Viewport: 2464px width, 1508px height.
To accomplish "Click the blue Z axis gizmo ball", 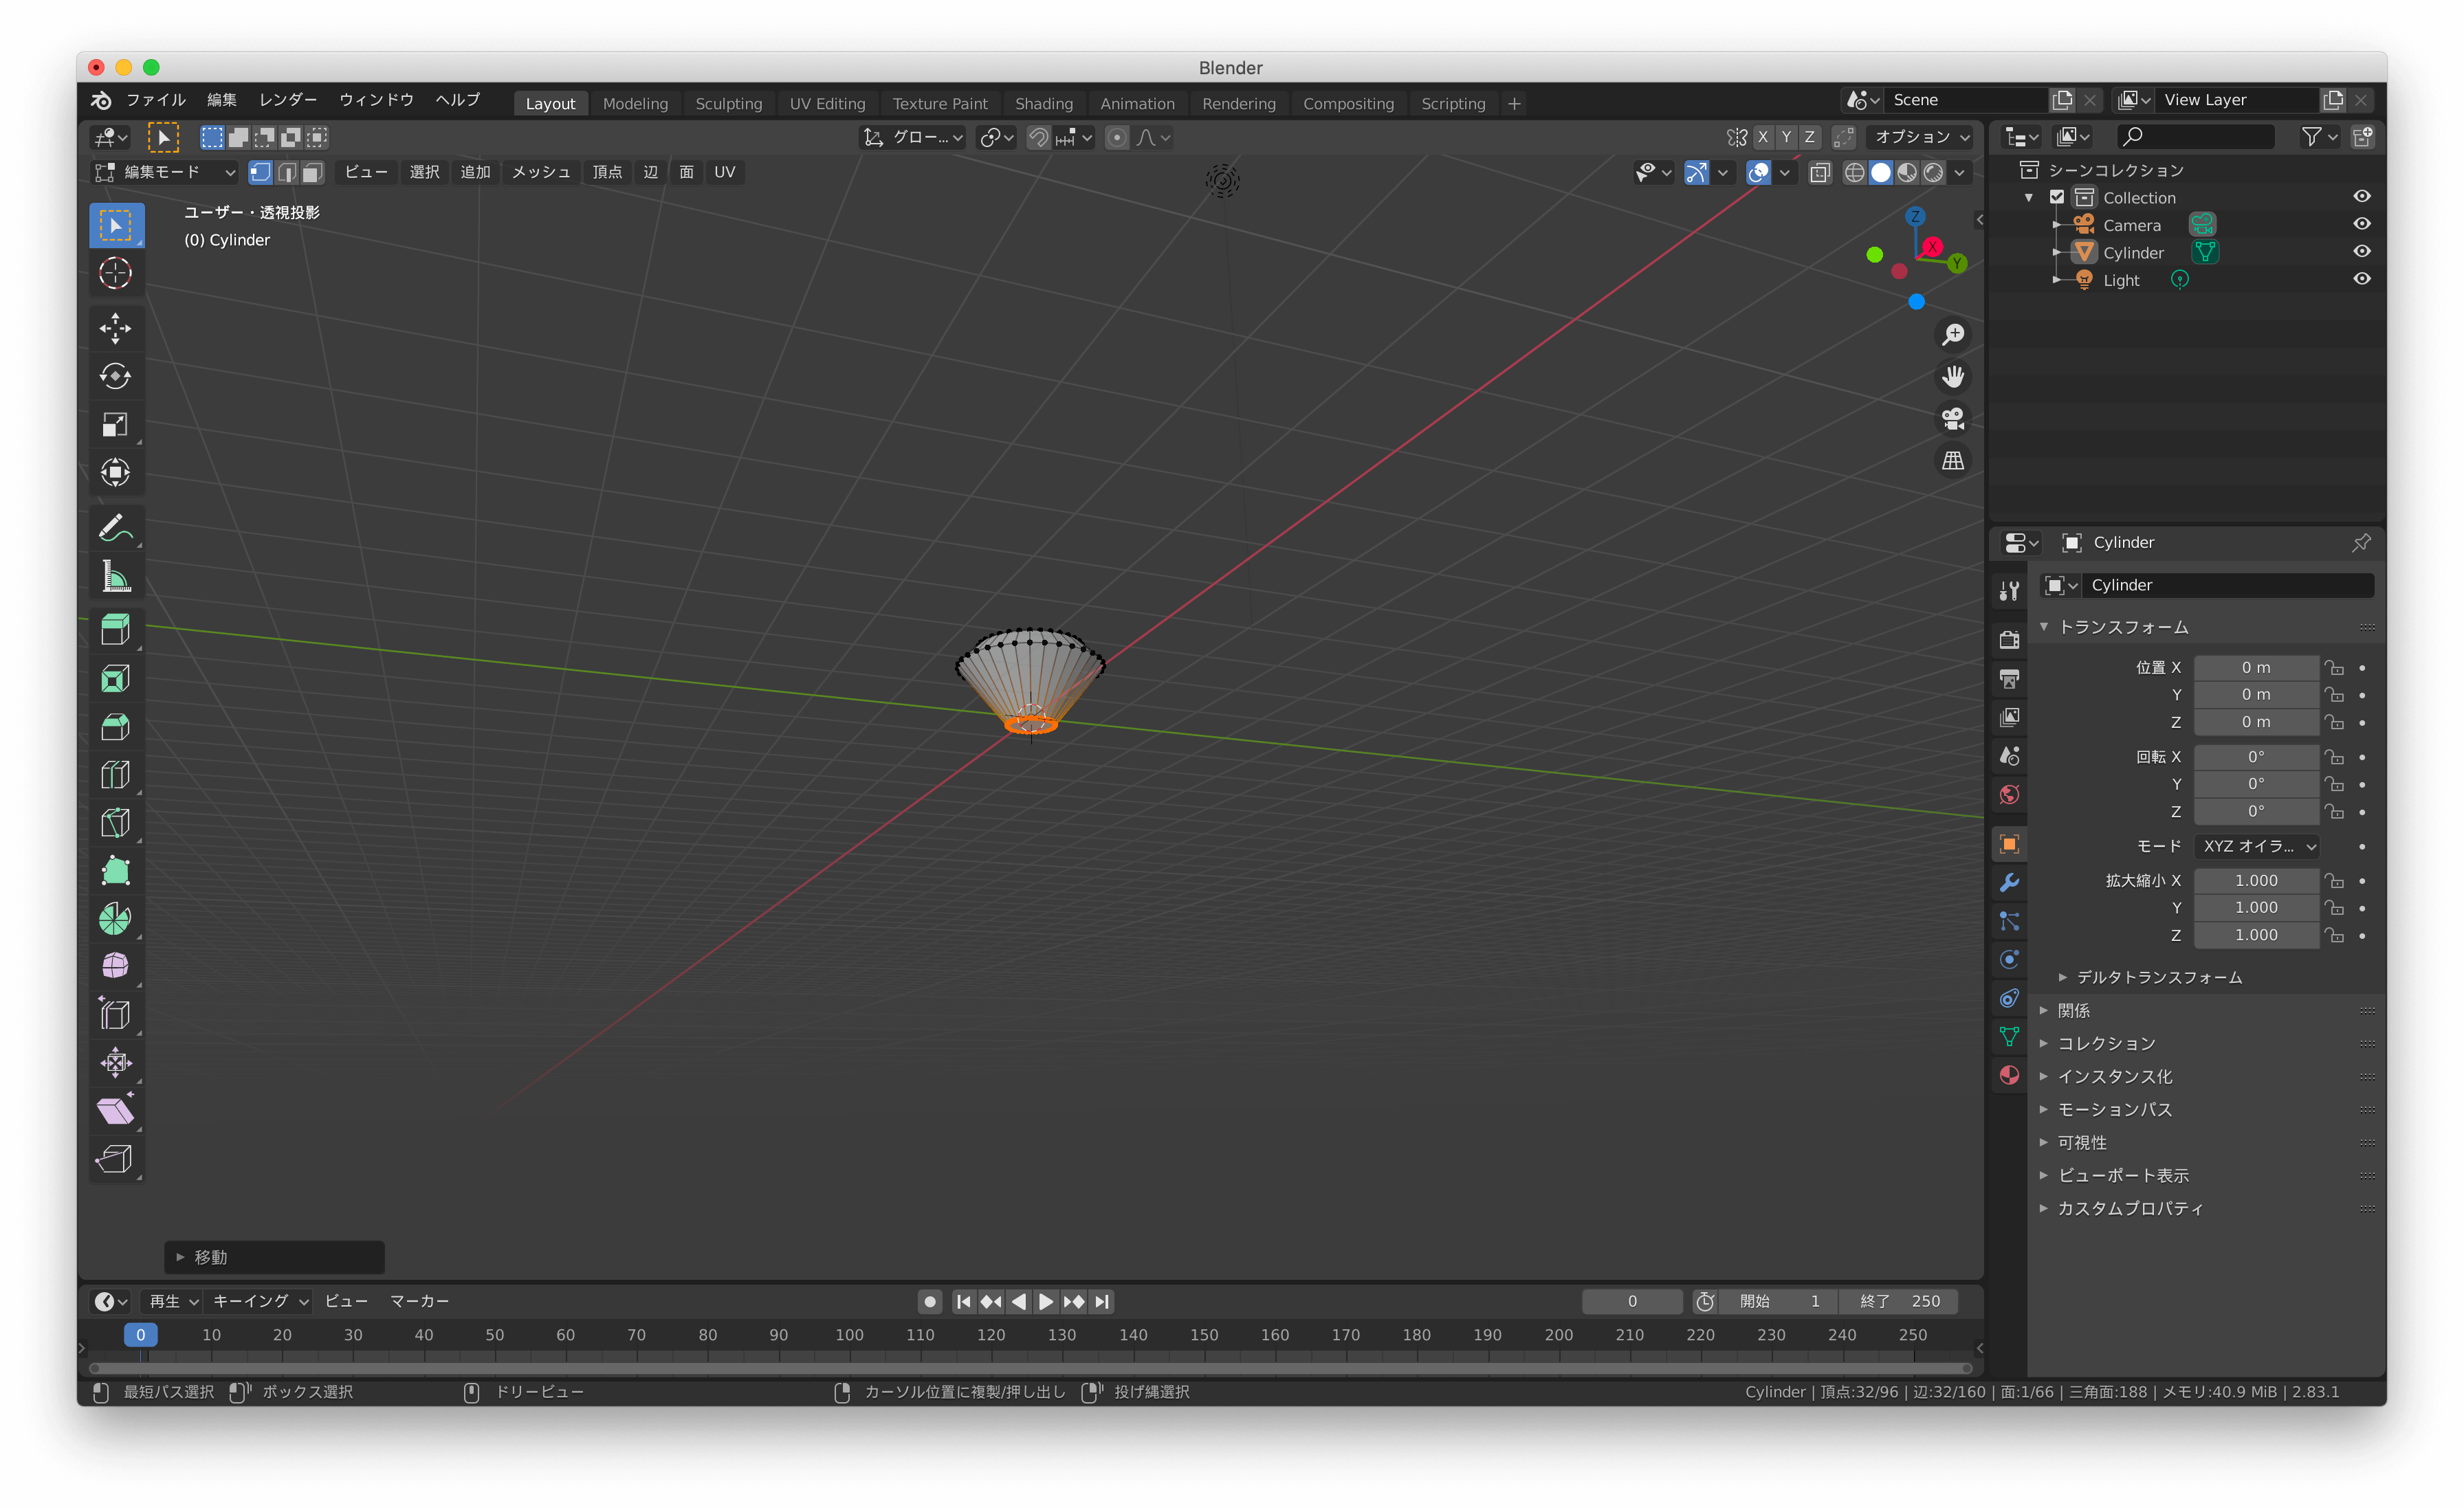I will pyautogui.click(x=1915, y=216).
